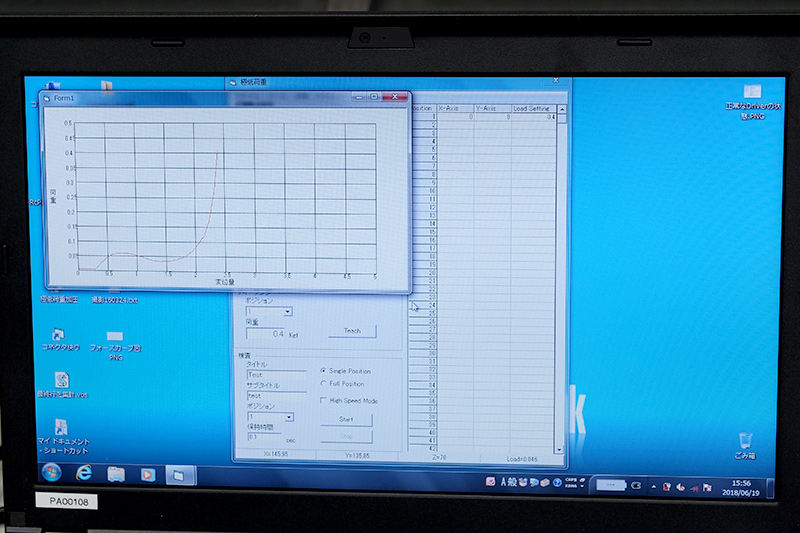The width and height of the screenshot is (800, 533).
Task: Click the Load Setting column header
Action: click(533, 109)
